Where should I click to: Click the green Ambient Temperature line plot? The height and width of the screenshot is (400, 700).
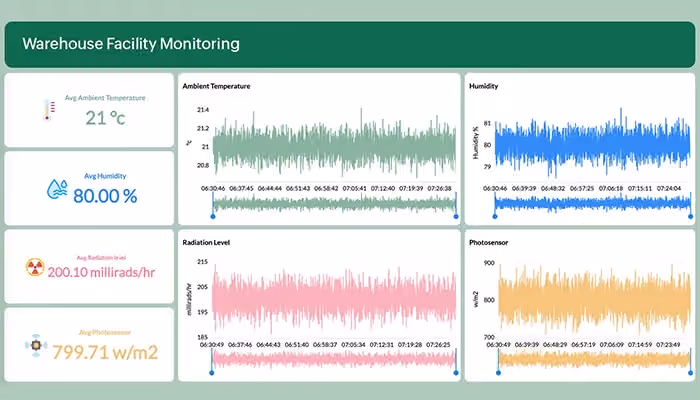click(x=334, y=145)
